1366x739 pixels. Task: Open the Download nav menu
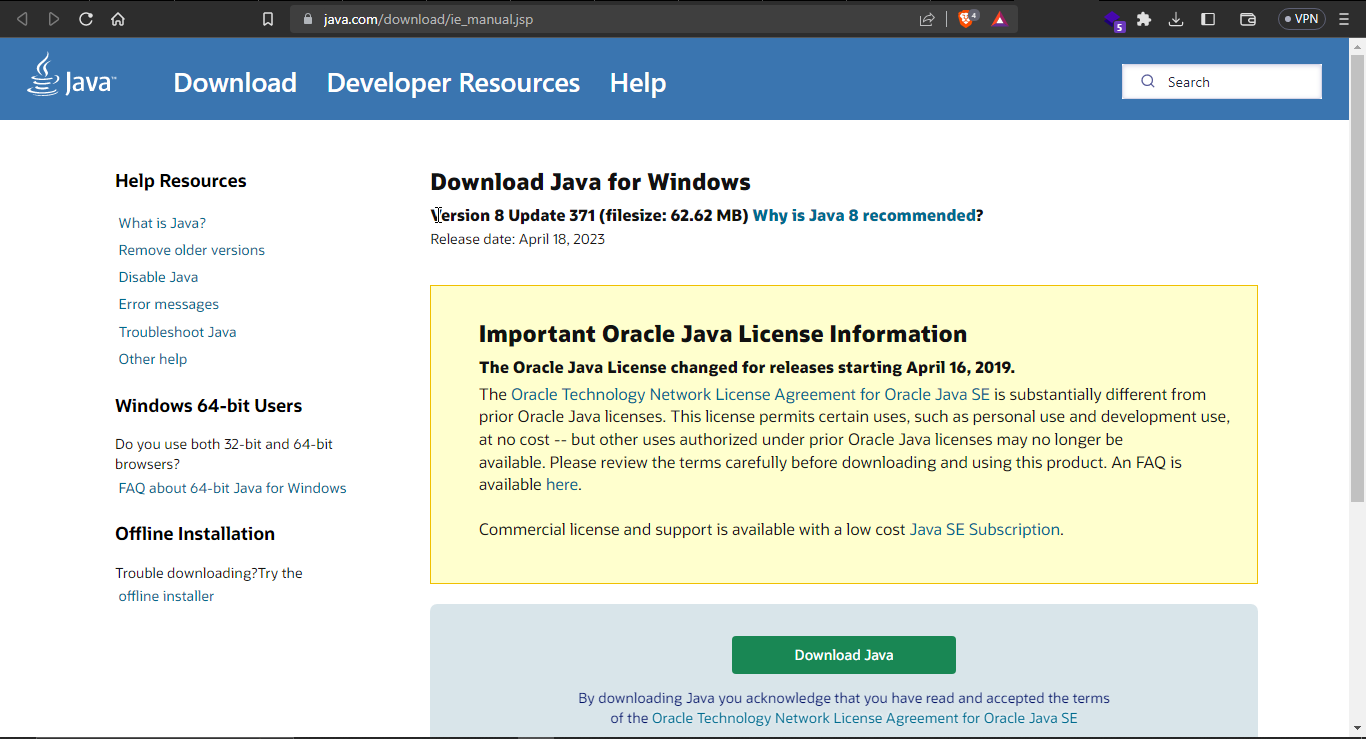235,83
